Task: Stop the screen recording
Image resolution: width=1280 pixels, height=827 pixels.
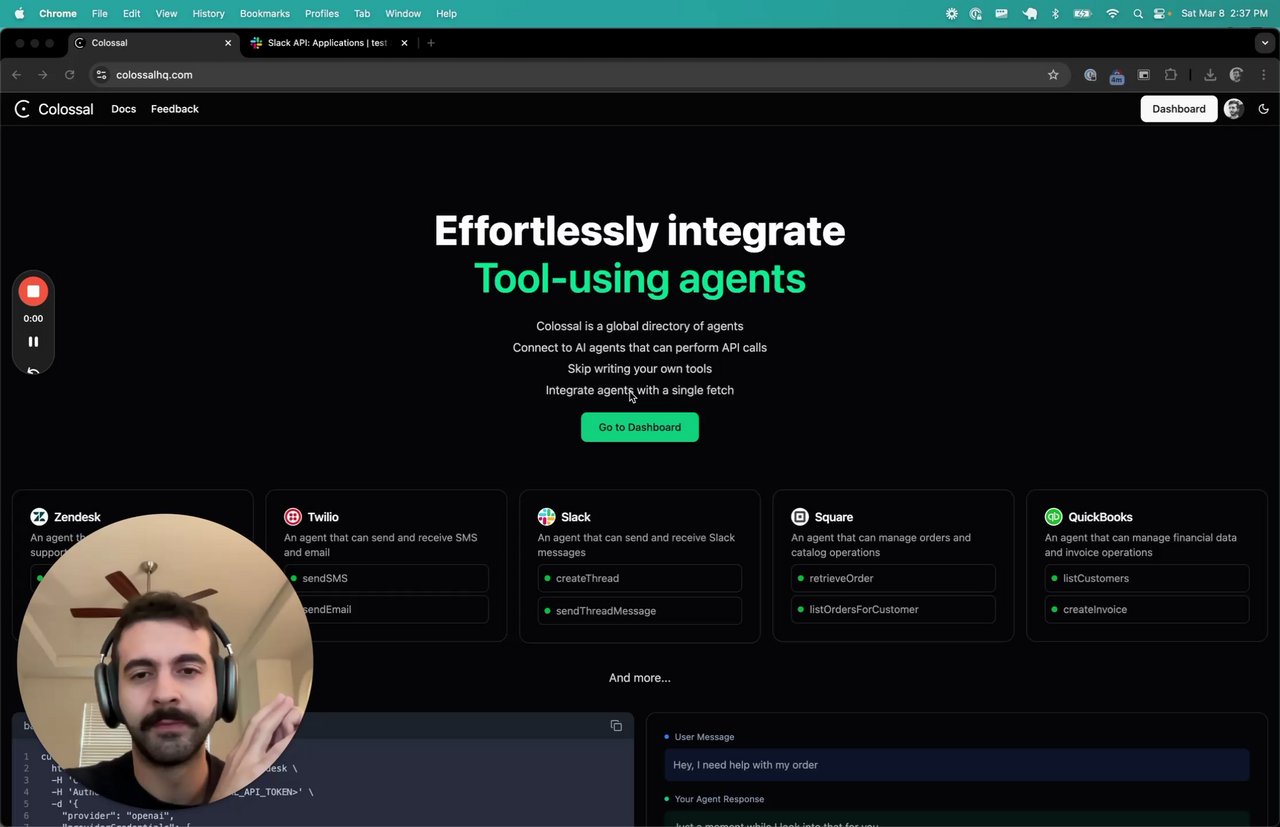Action: click(33, 291)
